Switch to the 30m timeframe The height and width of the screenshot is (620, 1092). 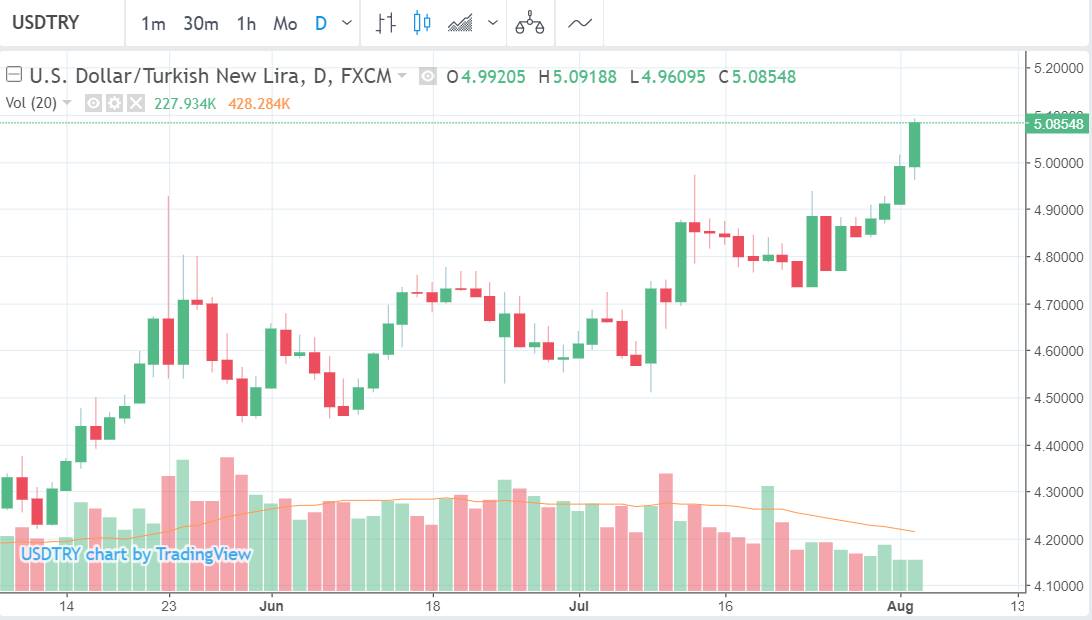click(201, 24)
